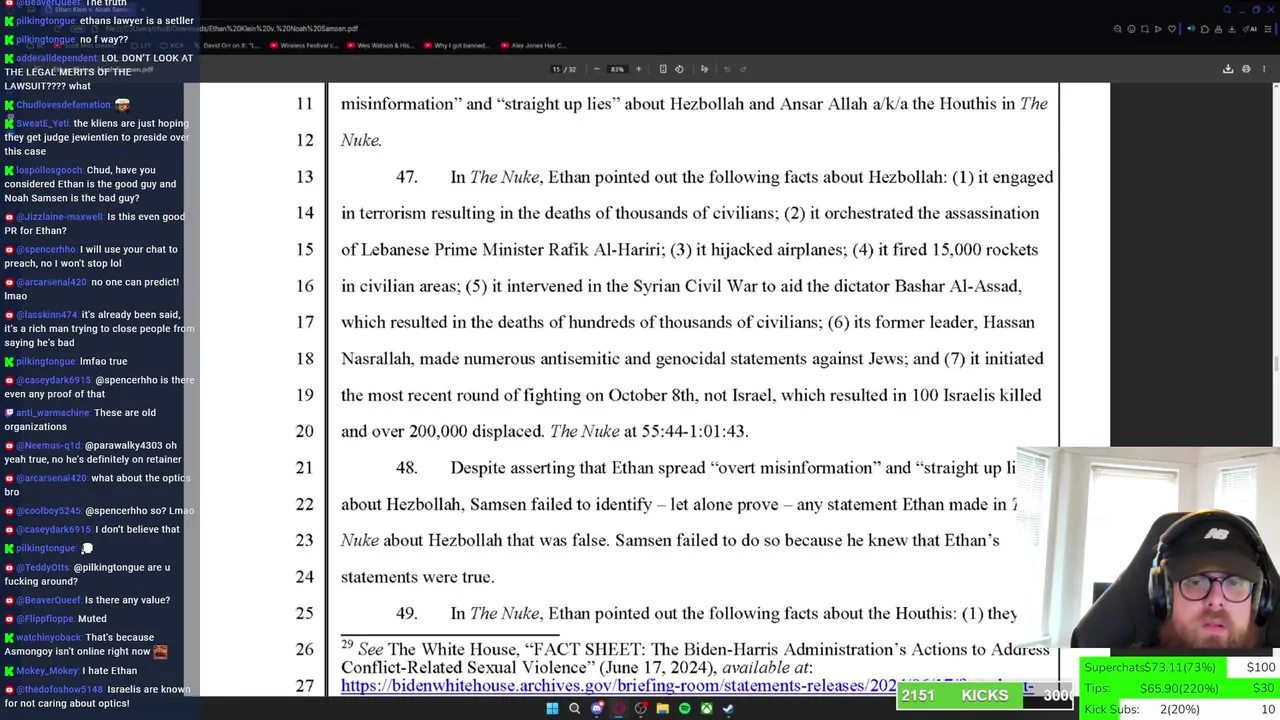Open Xbox app from the taskbar

707,708
